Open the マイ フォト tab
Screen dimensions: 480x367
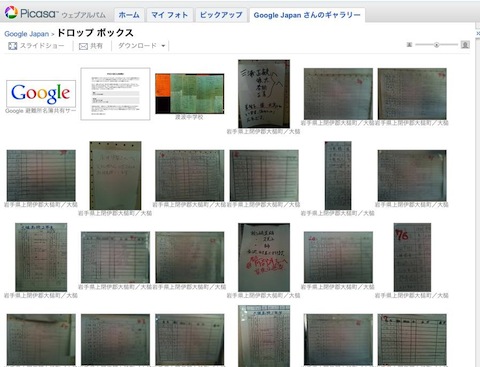point(170,15)
